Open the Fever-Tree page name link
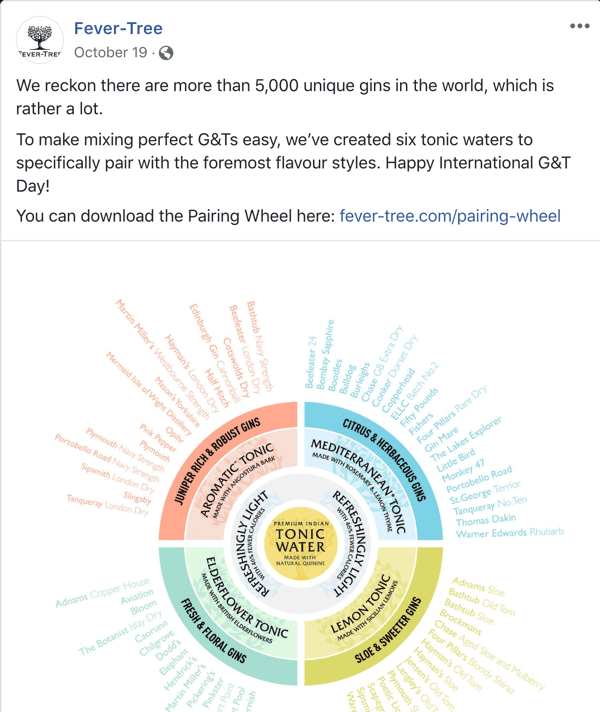600x712 pixels. 118,28
